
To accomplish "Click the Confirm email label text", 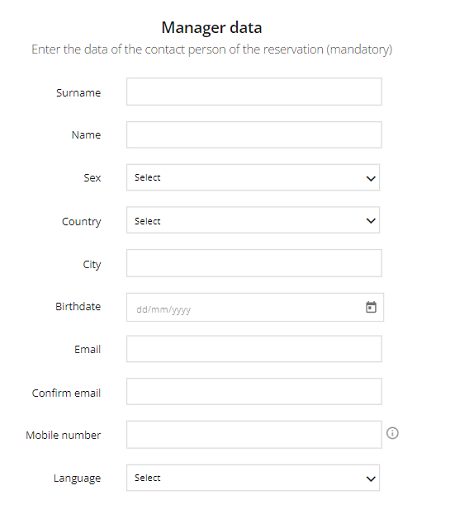I will pos(66,393).
